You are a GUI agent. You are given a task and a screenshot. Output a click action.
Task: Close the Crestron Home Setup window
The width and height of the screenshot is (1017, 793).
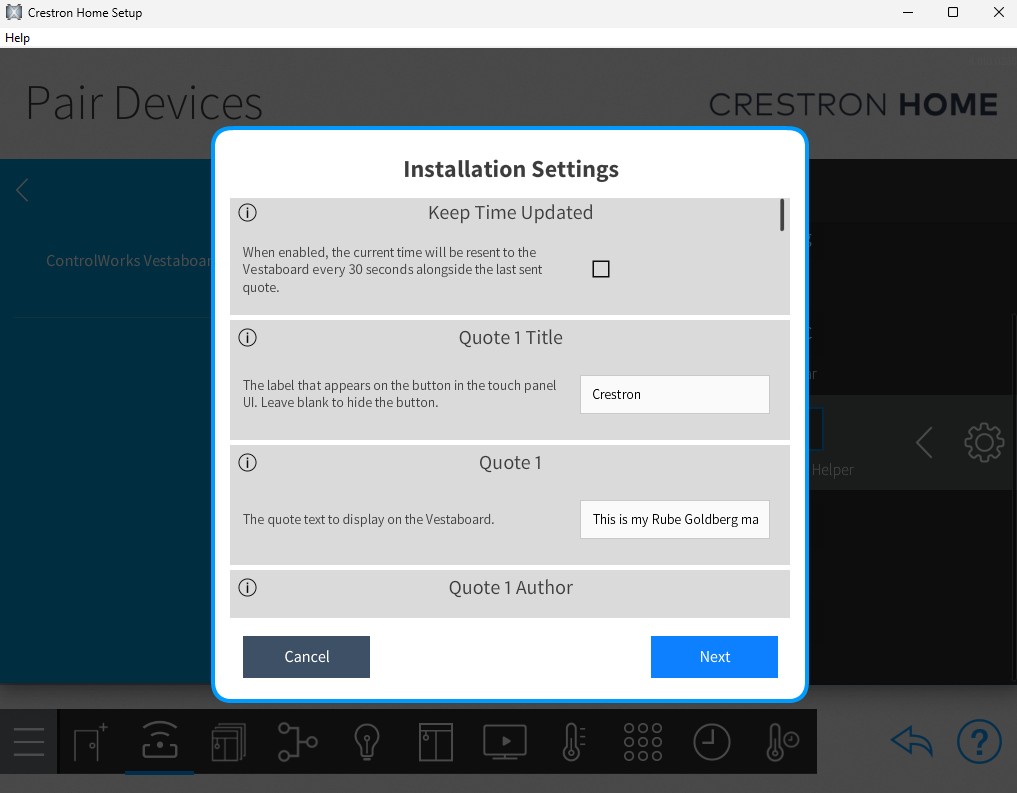coord(999,12)
